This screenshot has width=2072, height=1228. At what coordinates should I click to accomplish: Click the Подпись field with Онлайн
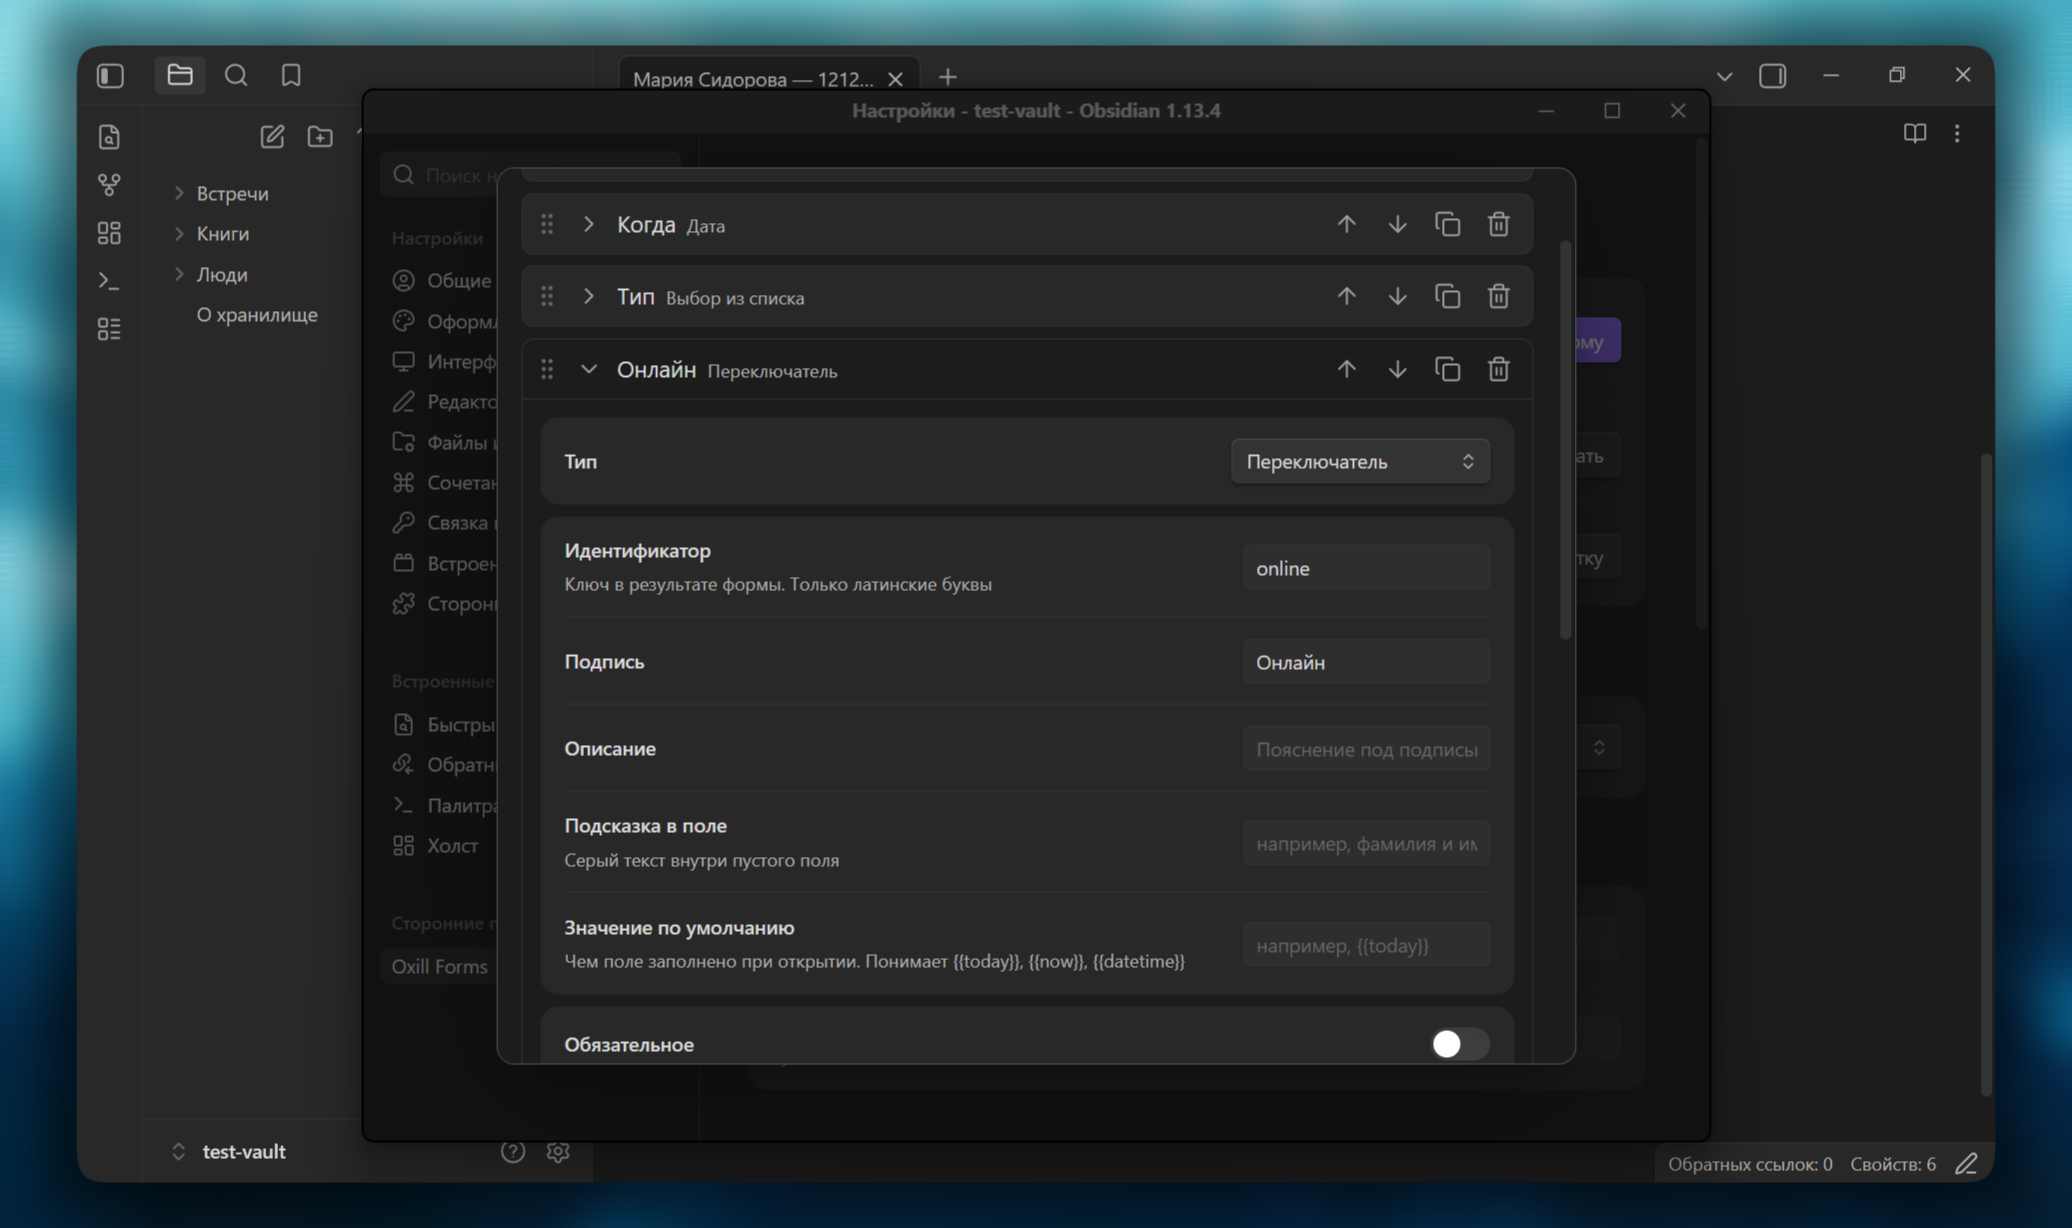pyautogui.click(x=1366, y=662)
